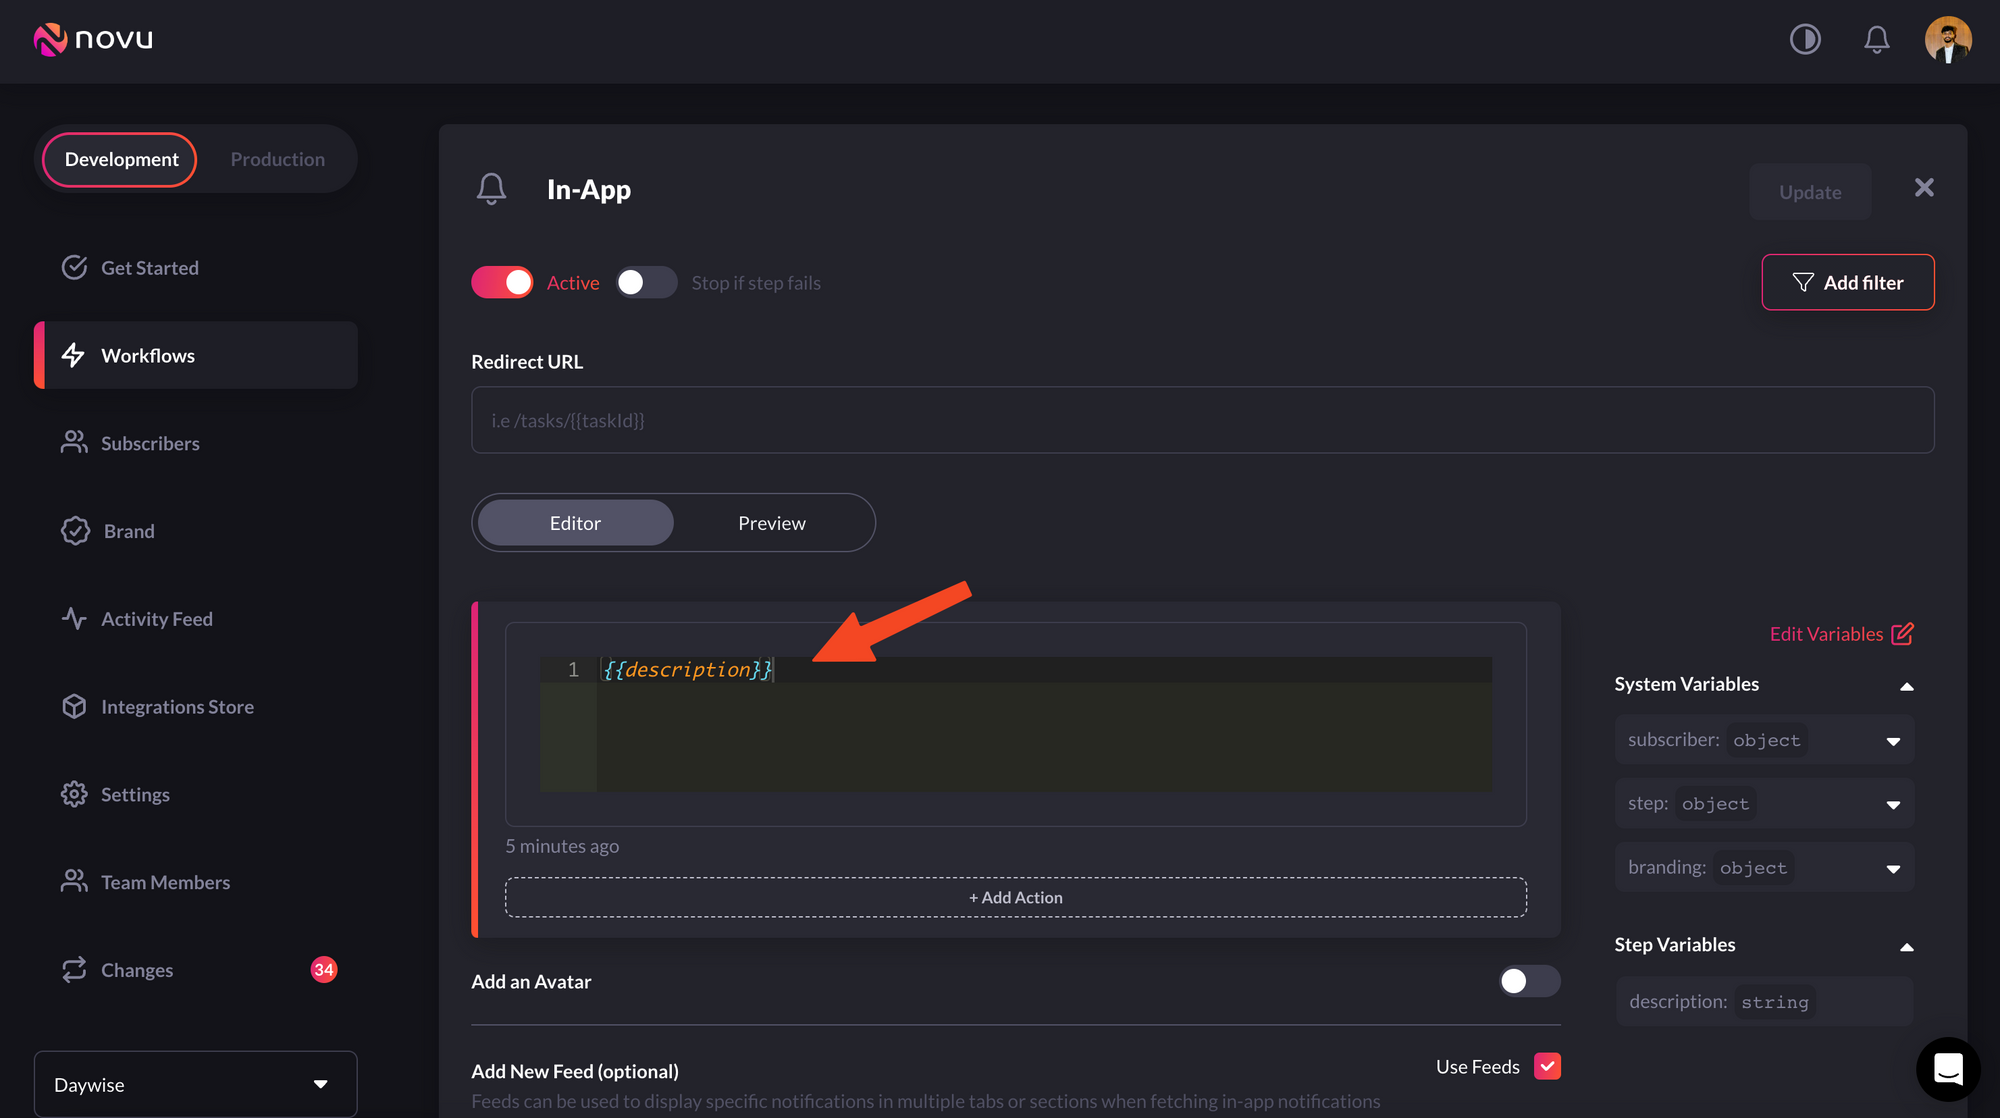
Task: Click the + Add Action button
Action: pos(1015,898)
